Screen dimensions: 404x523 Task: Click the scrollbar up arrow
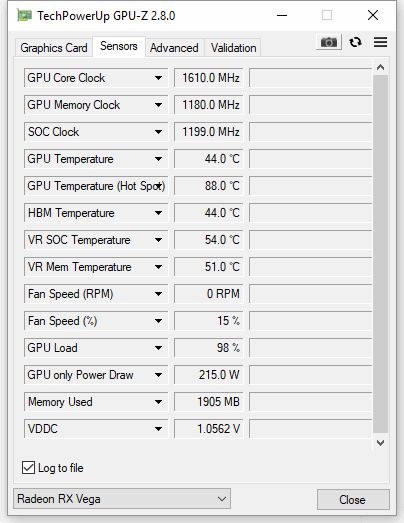[x=380, y=67]
